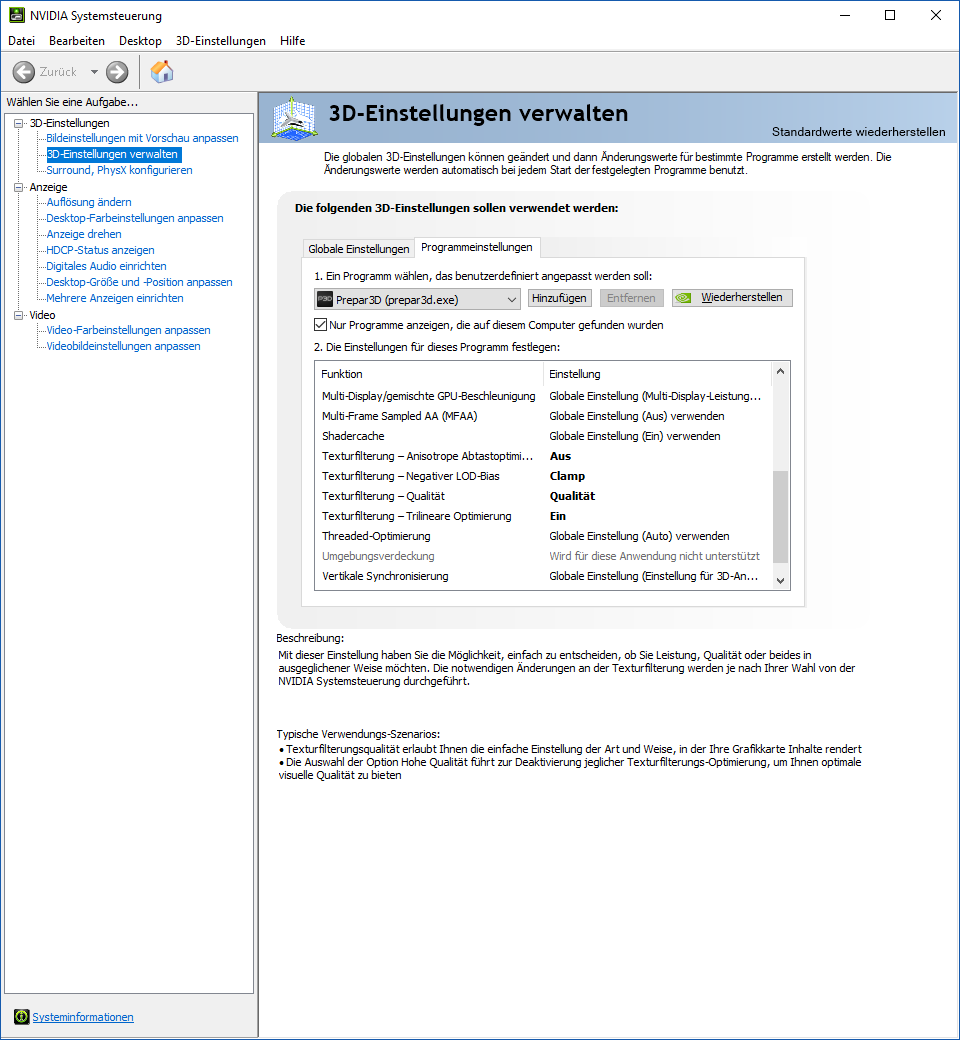
Task: Open Anzeige drehen task
Action: pyautogui.click(x=84, y=233)
